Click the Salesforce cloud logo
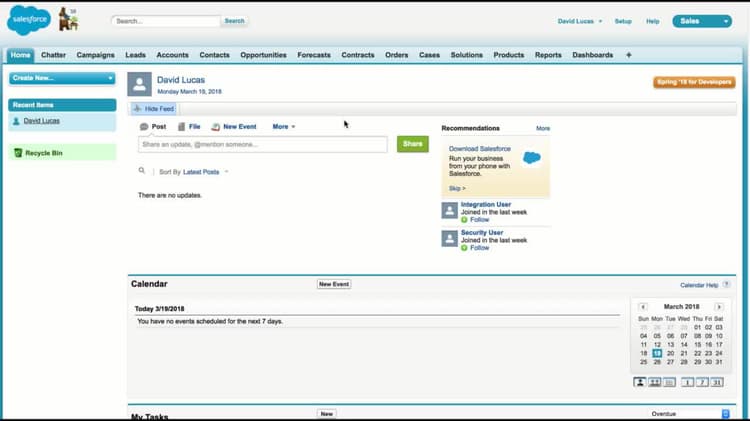The height and width of the screenshot is (421, 750). [x=29, y=20]
